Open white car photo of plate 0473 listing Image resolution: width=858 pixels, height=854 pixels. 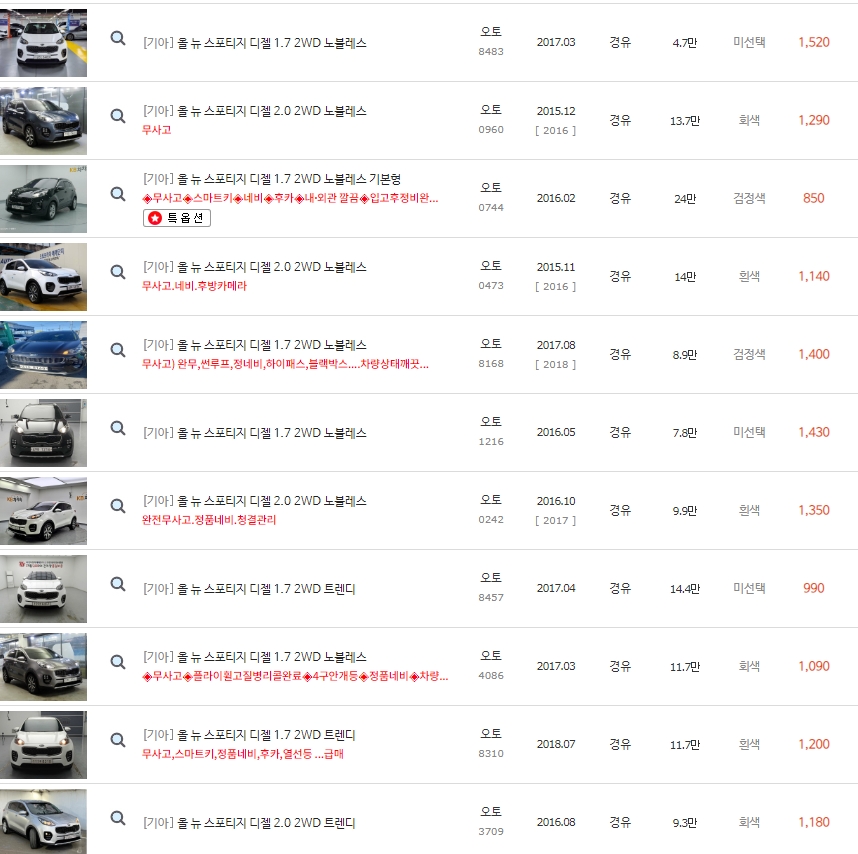(43, 277)
